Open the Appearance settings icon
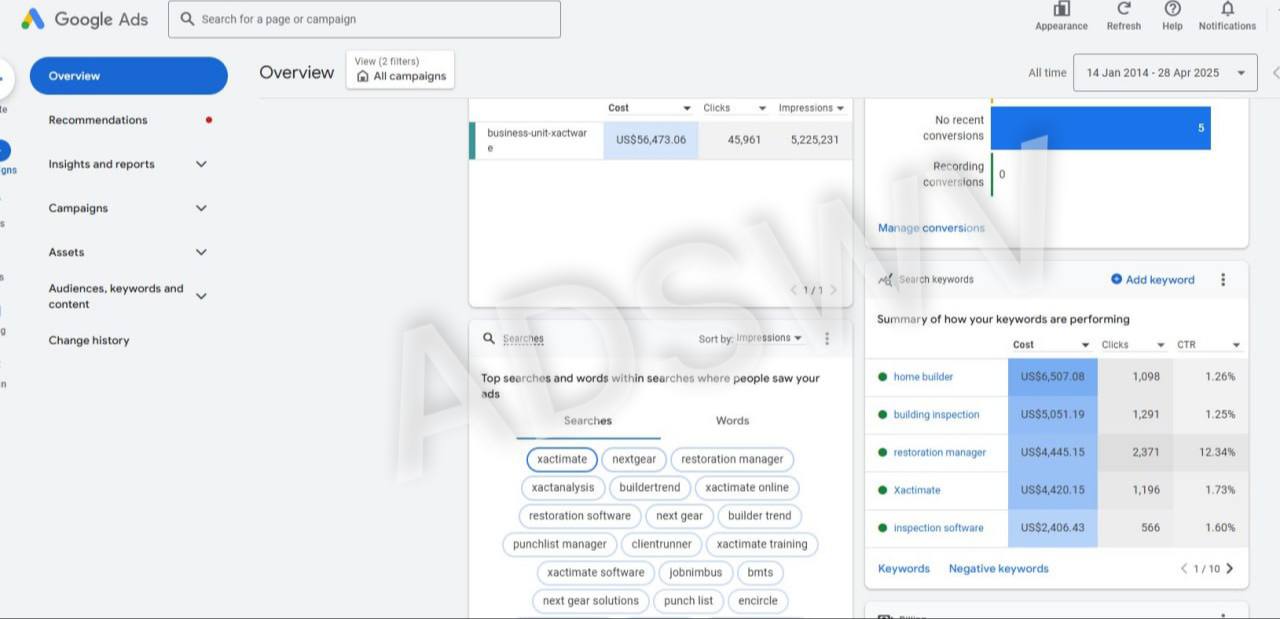1280x619 pixels. [x=1061, y=9]
